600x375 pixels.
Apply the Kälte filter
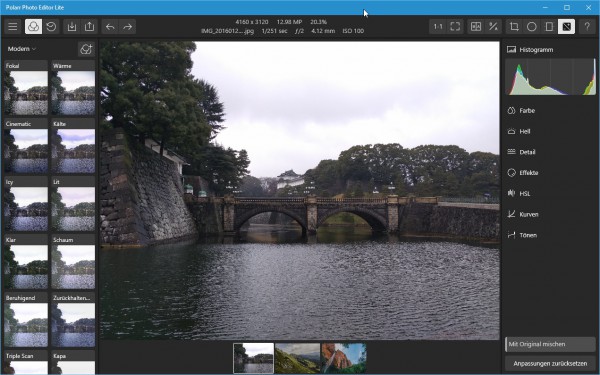tap(73, 147)
